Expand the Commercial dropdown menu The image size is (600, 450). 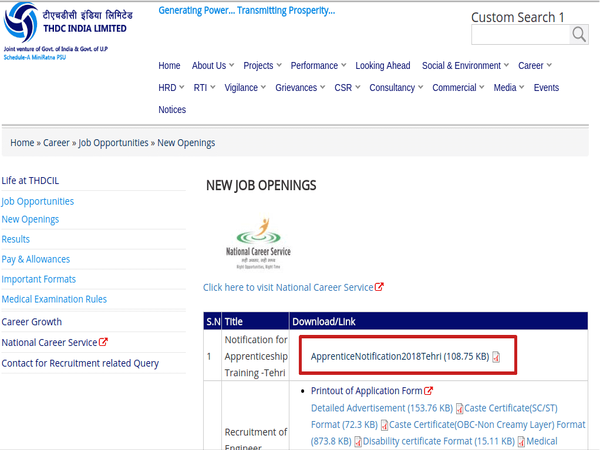(x=458, y=88)
